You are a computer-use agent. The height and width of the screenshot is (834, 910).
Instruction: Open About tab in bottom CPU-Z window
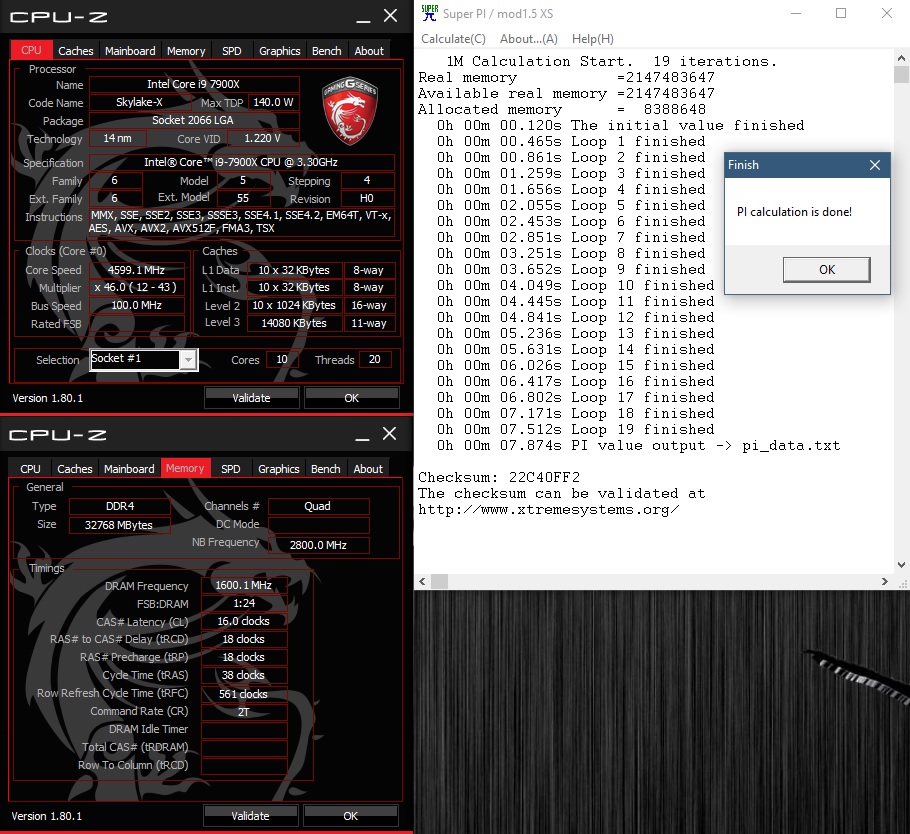click(368, 468)
